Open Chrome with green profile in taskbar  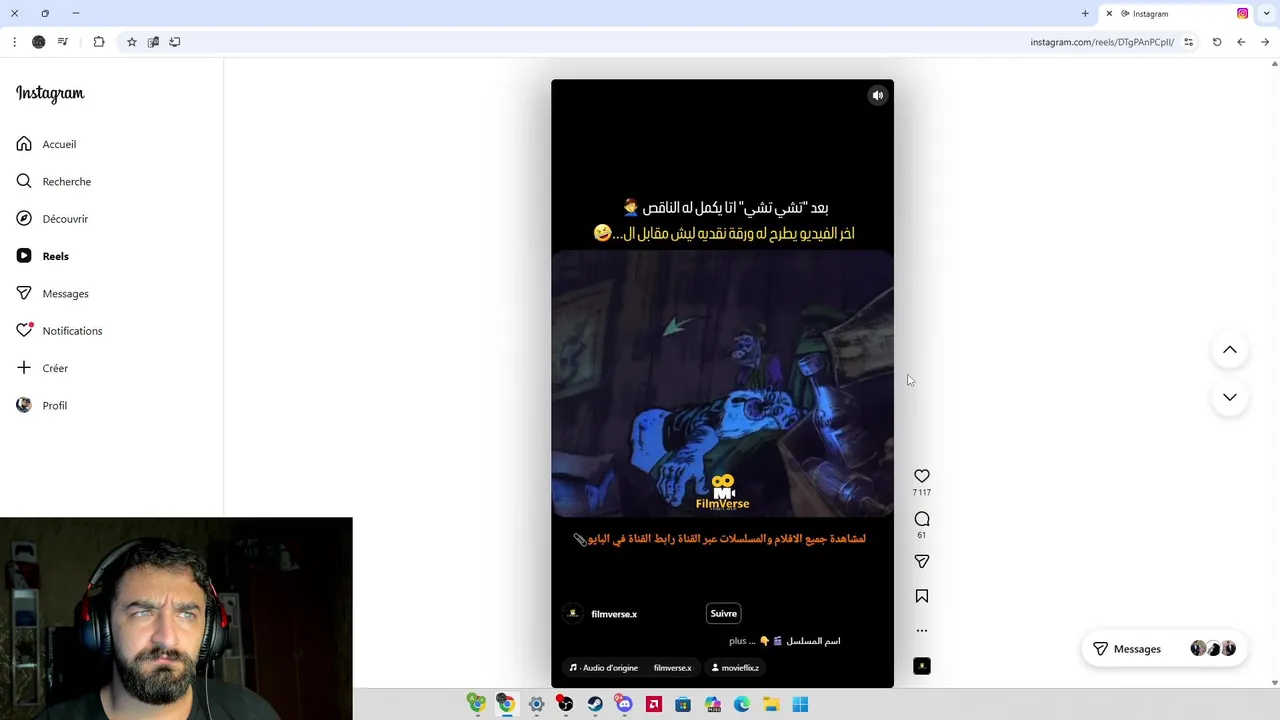pos(477,704)
